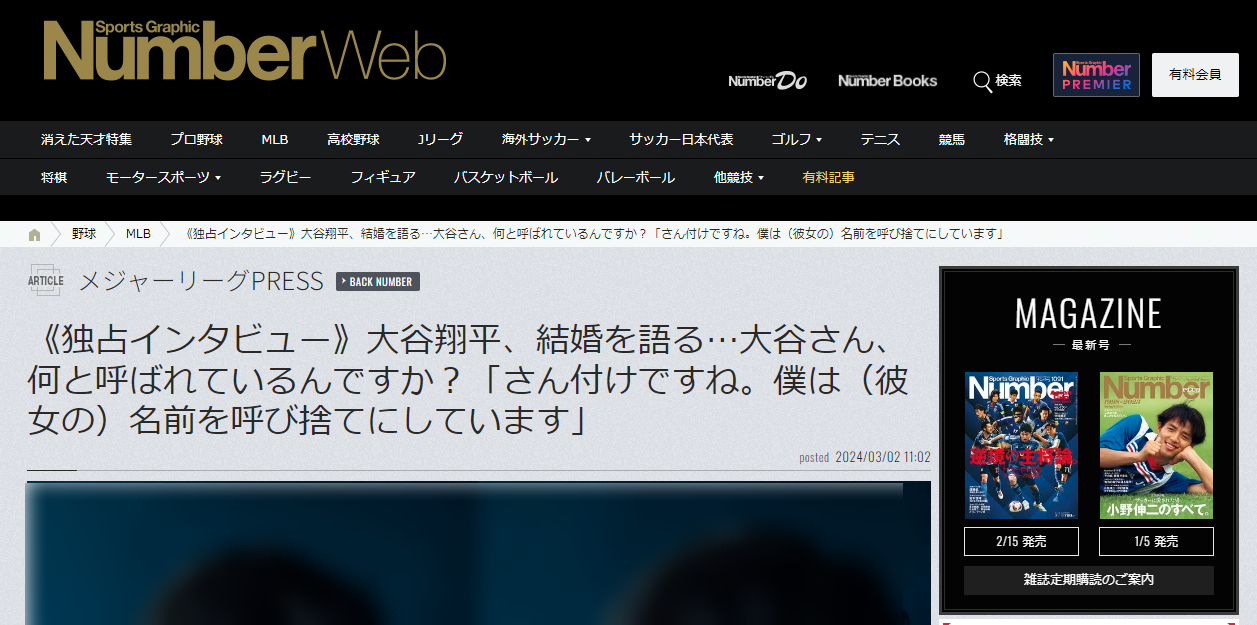The height and width of the screenshot is (625, 1257).
Task: Open the テニス menu item
Action: pyautogui.click(x=880, y=140)
